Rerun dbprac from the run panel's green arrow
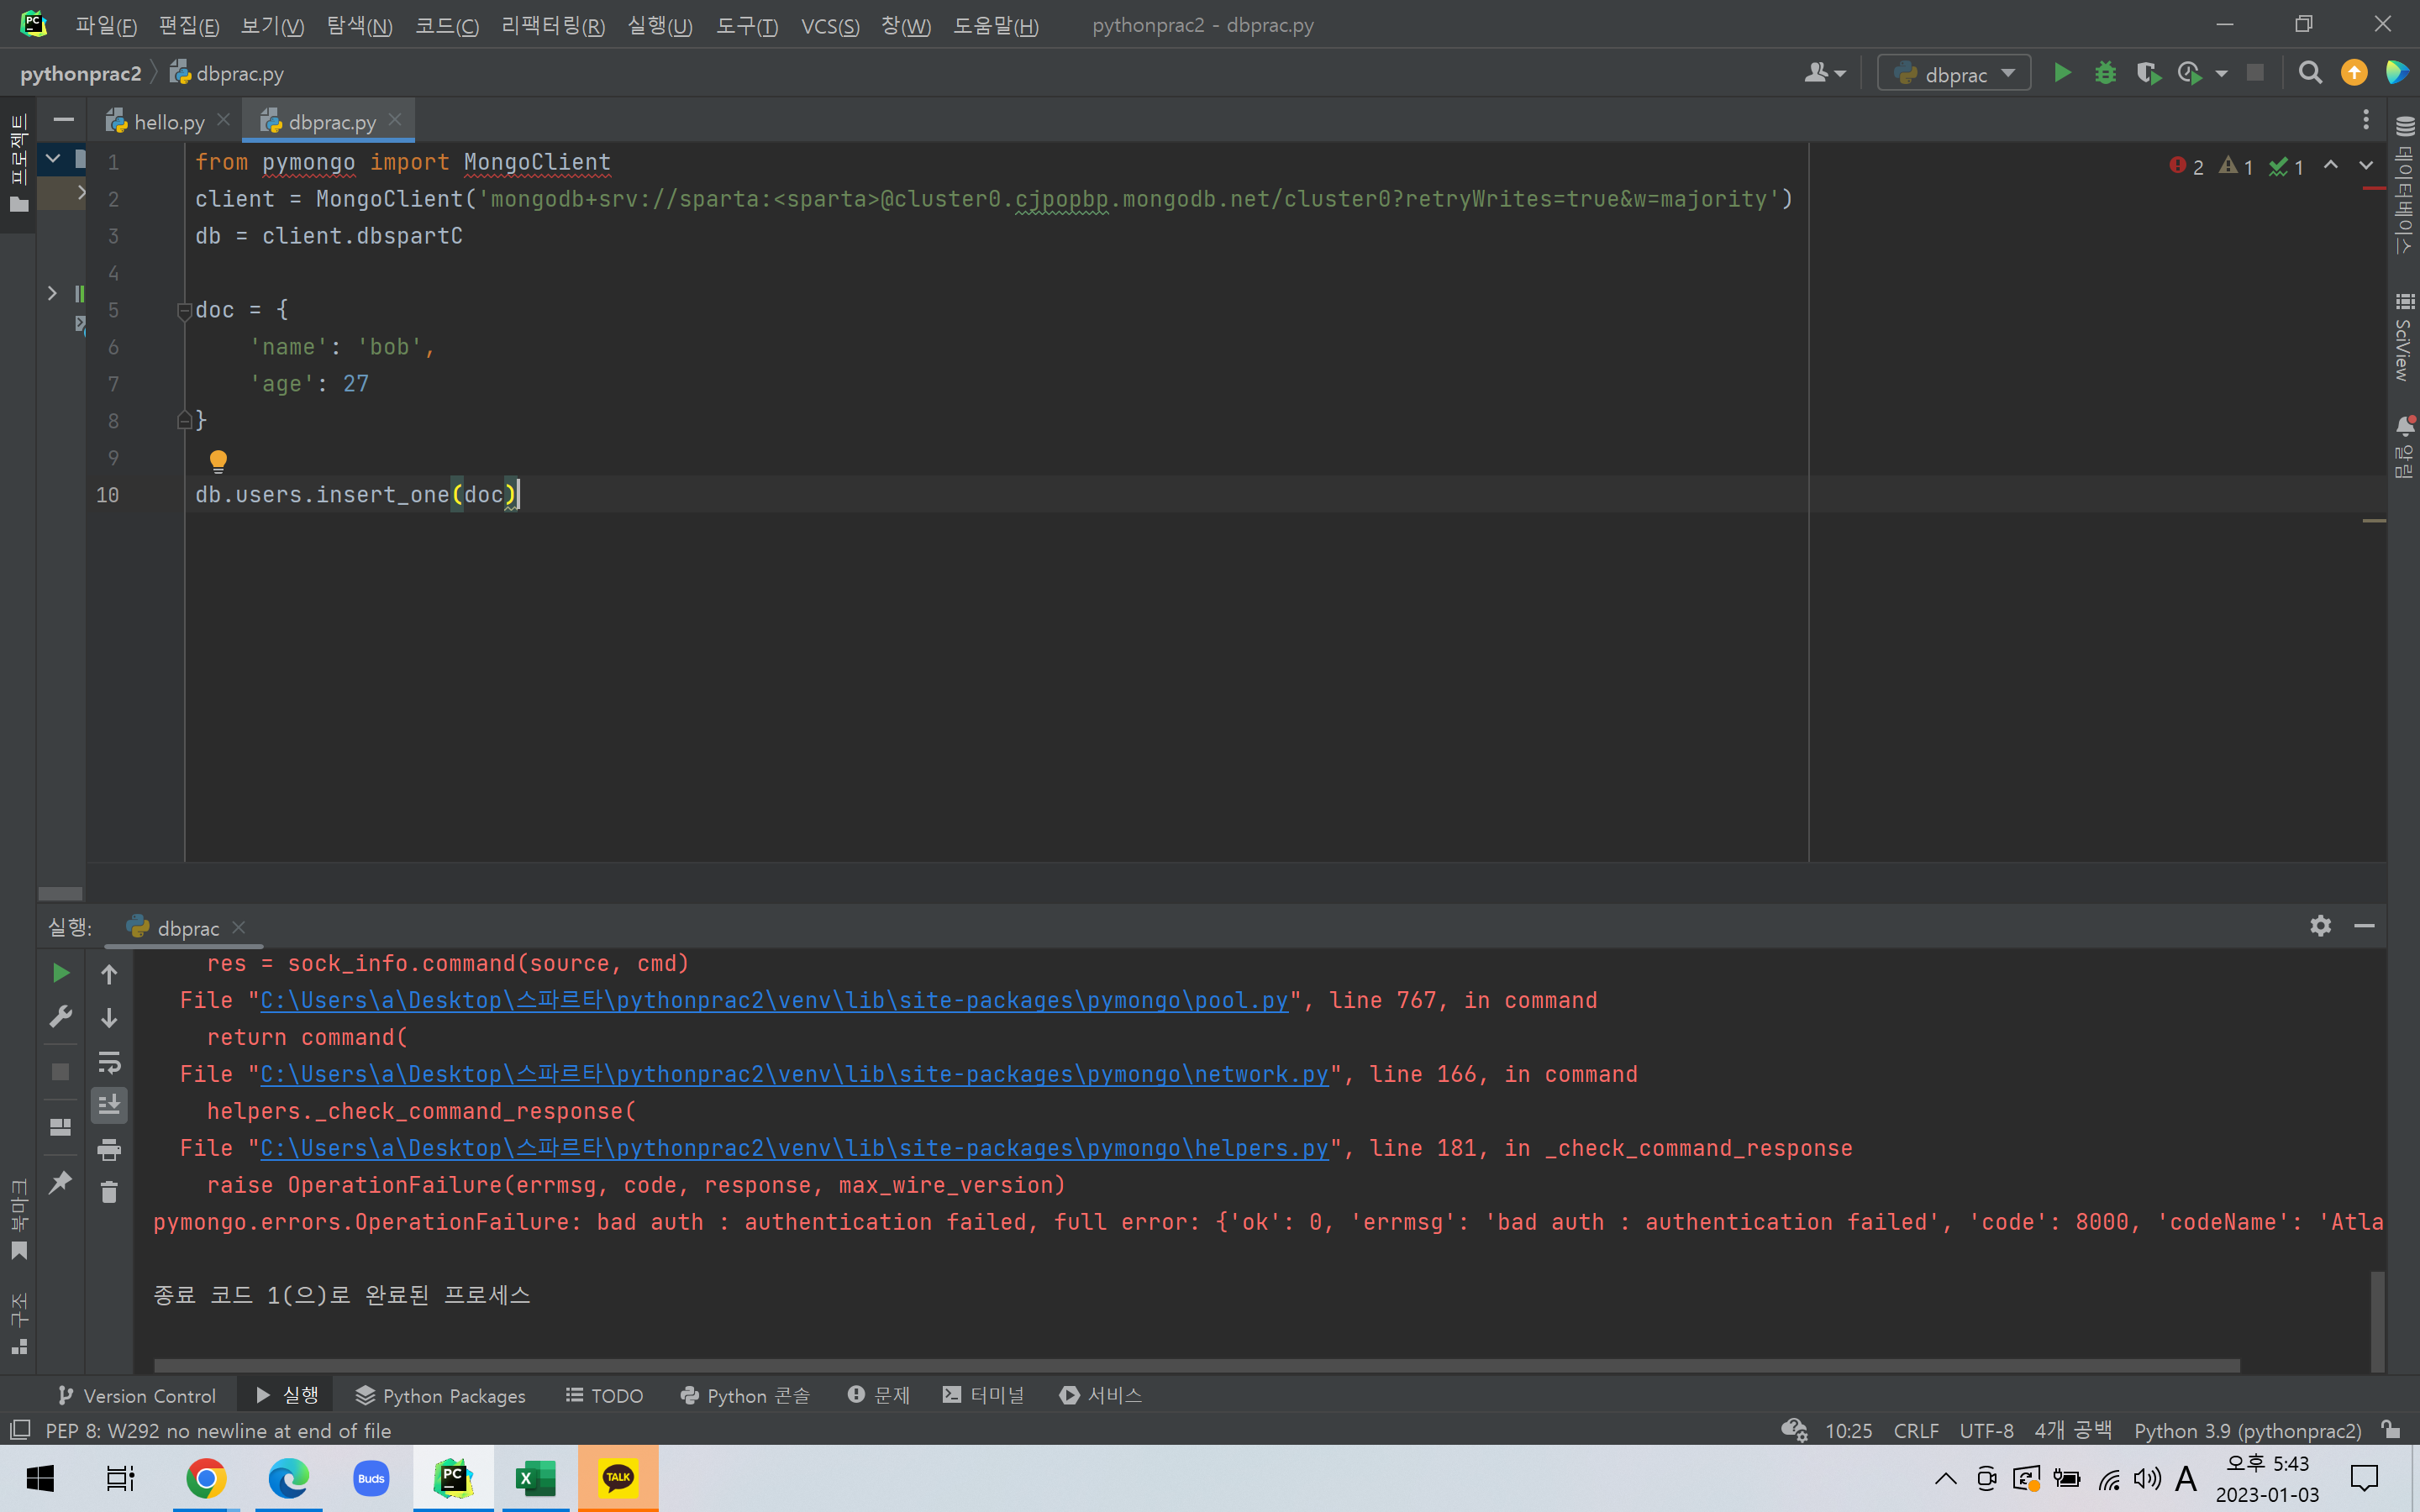This screenshot has height=1512, width=2420. click(60, 973)
